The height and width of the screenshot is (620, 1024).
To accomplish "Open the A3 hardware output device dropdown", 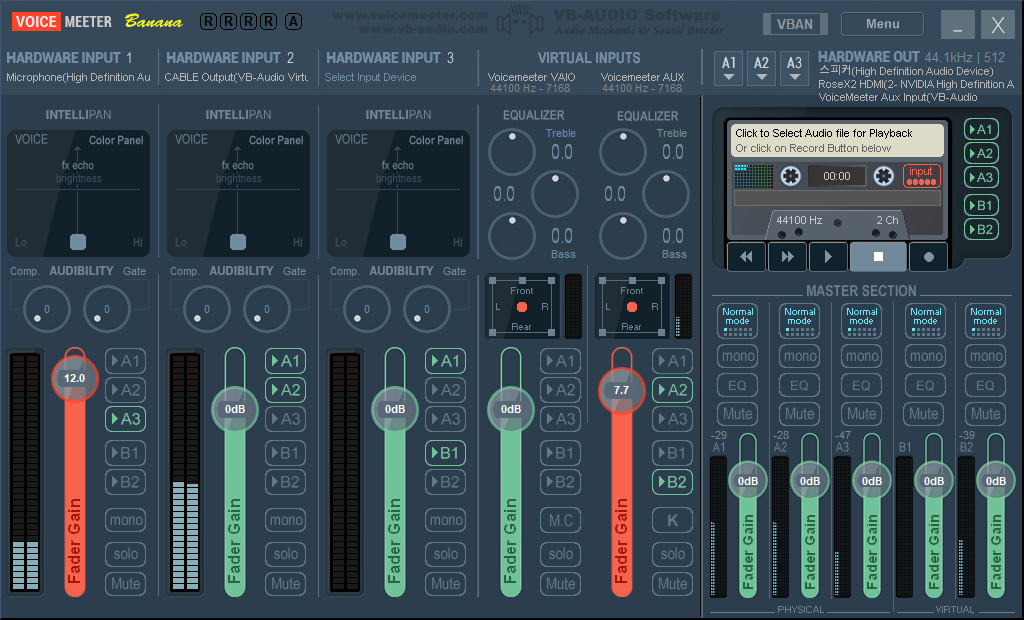I will tap(794, 69).
